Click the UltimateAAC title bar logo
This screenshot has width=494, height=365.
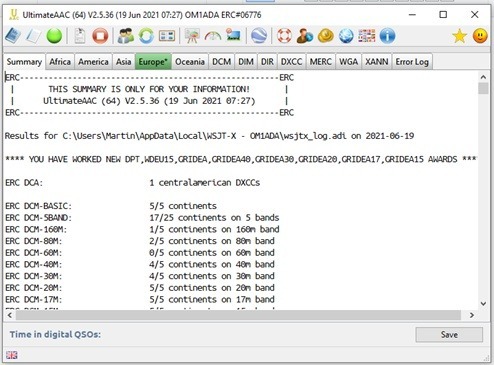point(13,14)
